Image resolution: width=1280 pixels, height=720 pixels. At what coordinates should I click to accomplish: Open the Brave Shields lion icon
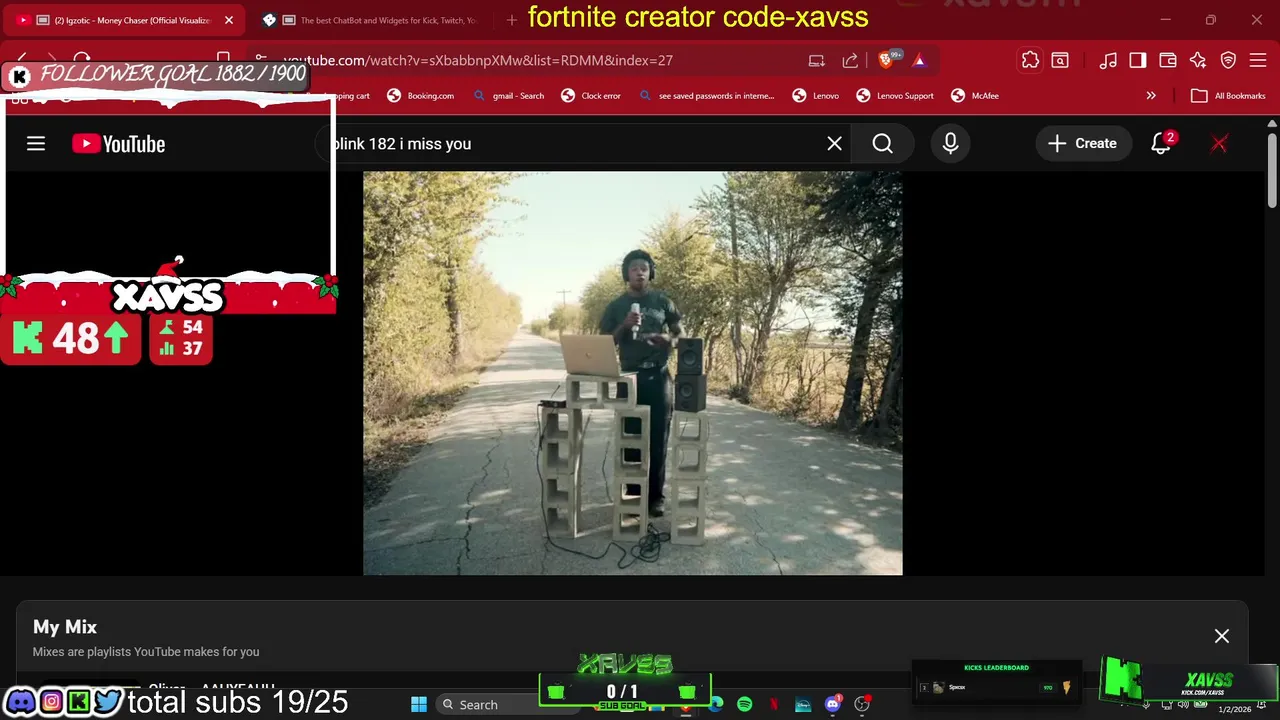[886, 60]
